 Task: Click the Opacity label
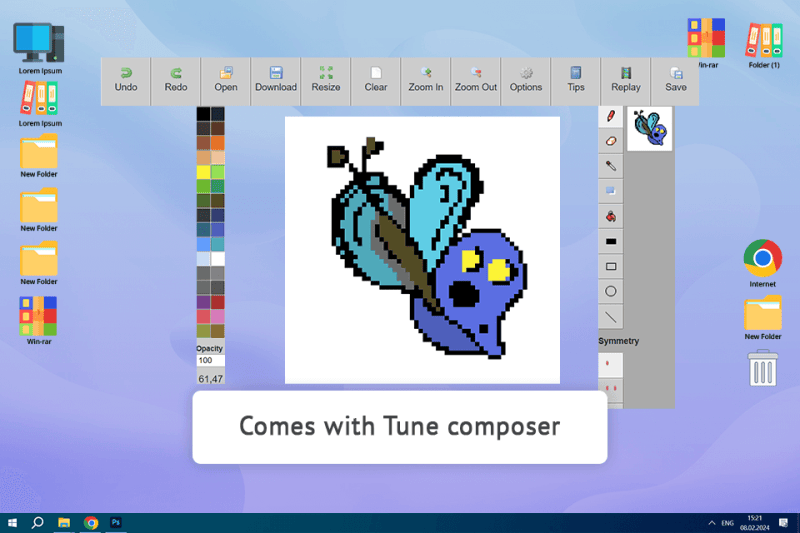click(x=209, y=348)
